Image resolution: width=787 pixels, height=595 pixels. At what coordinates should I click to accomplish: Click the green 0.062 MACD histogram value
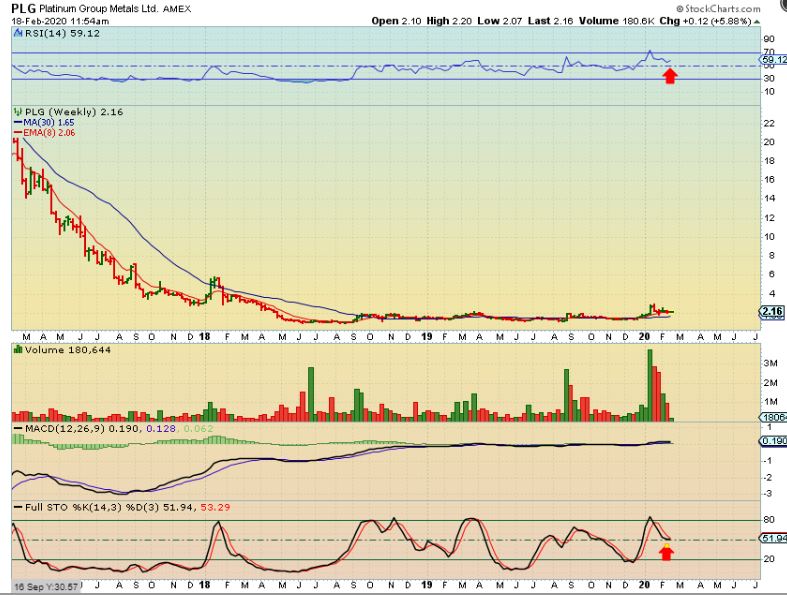pos(198,429)
